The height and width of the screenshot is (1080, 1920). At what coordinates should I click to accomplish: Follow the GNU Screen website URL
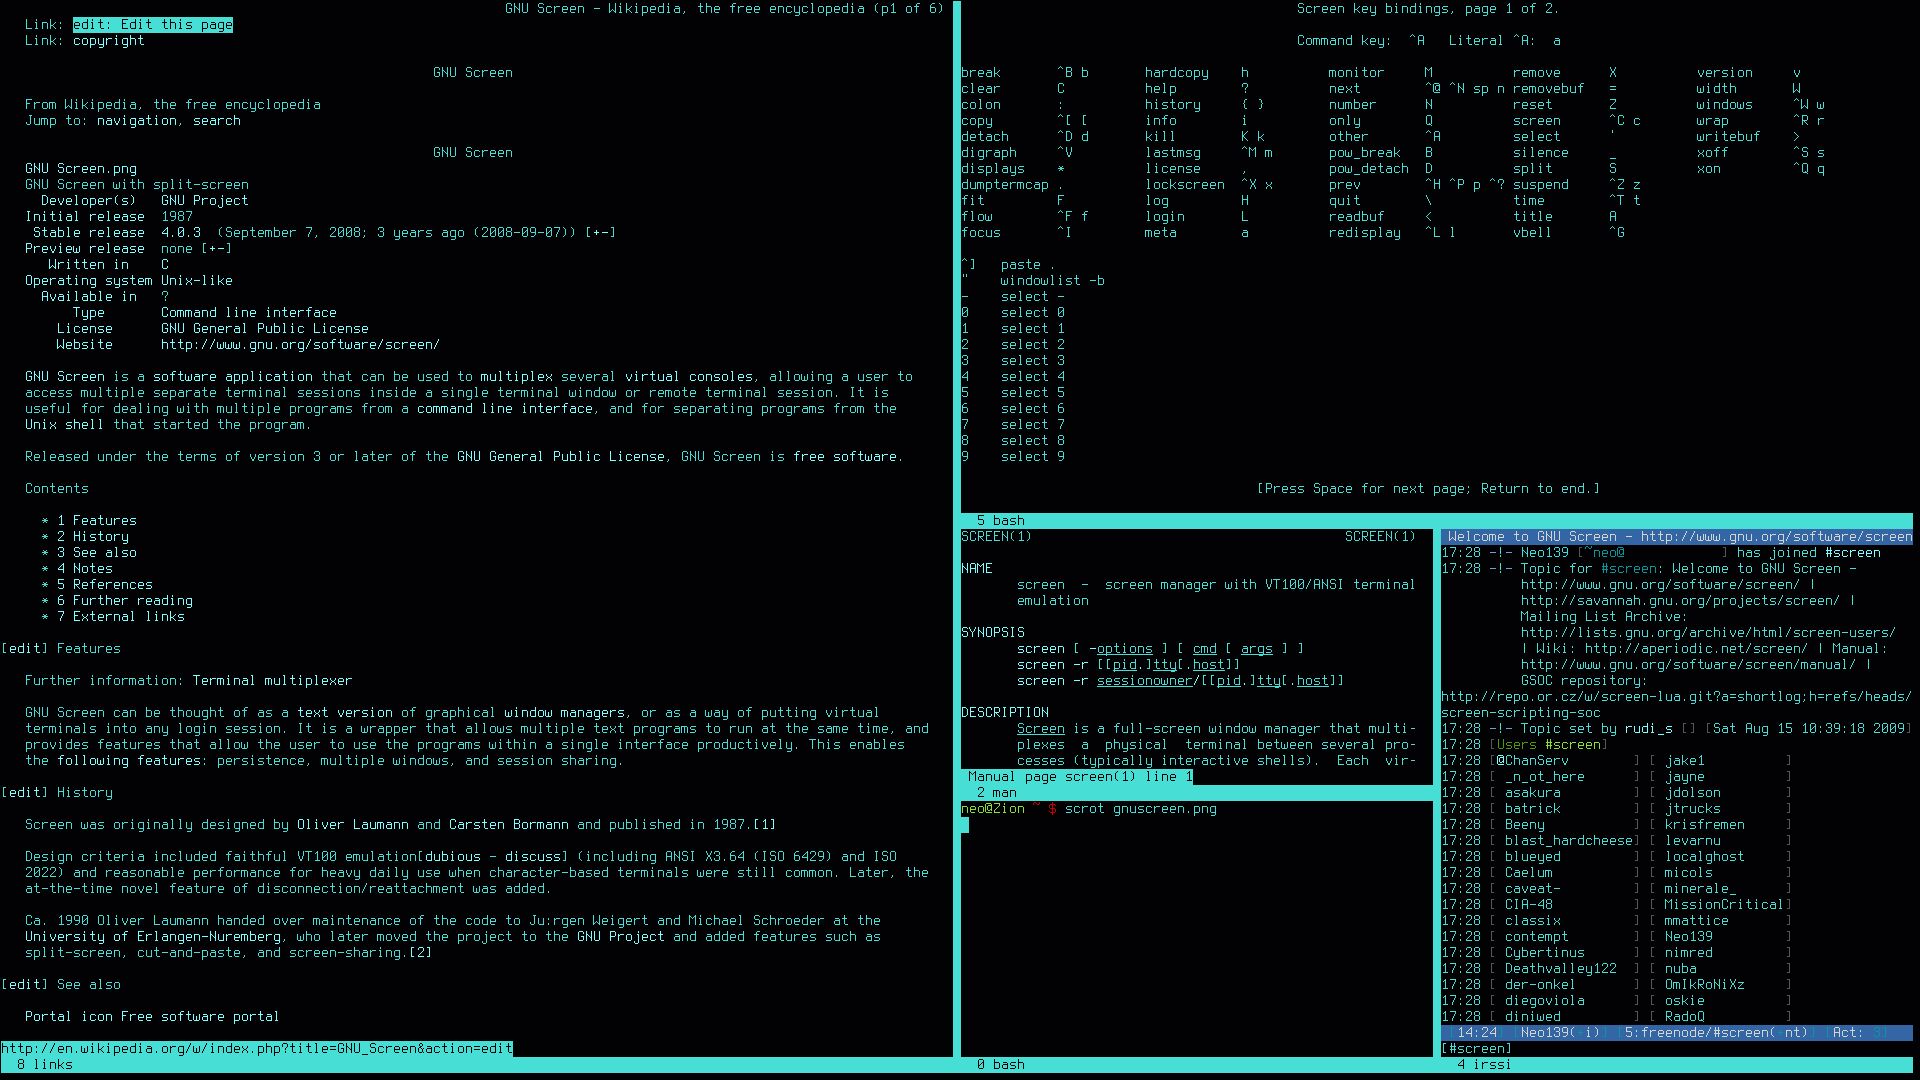[299, 344]
